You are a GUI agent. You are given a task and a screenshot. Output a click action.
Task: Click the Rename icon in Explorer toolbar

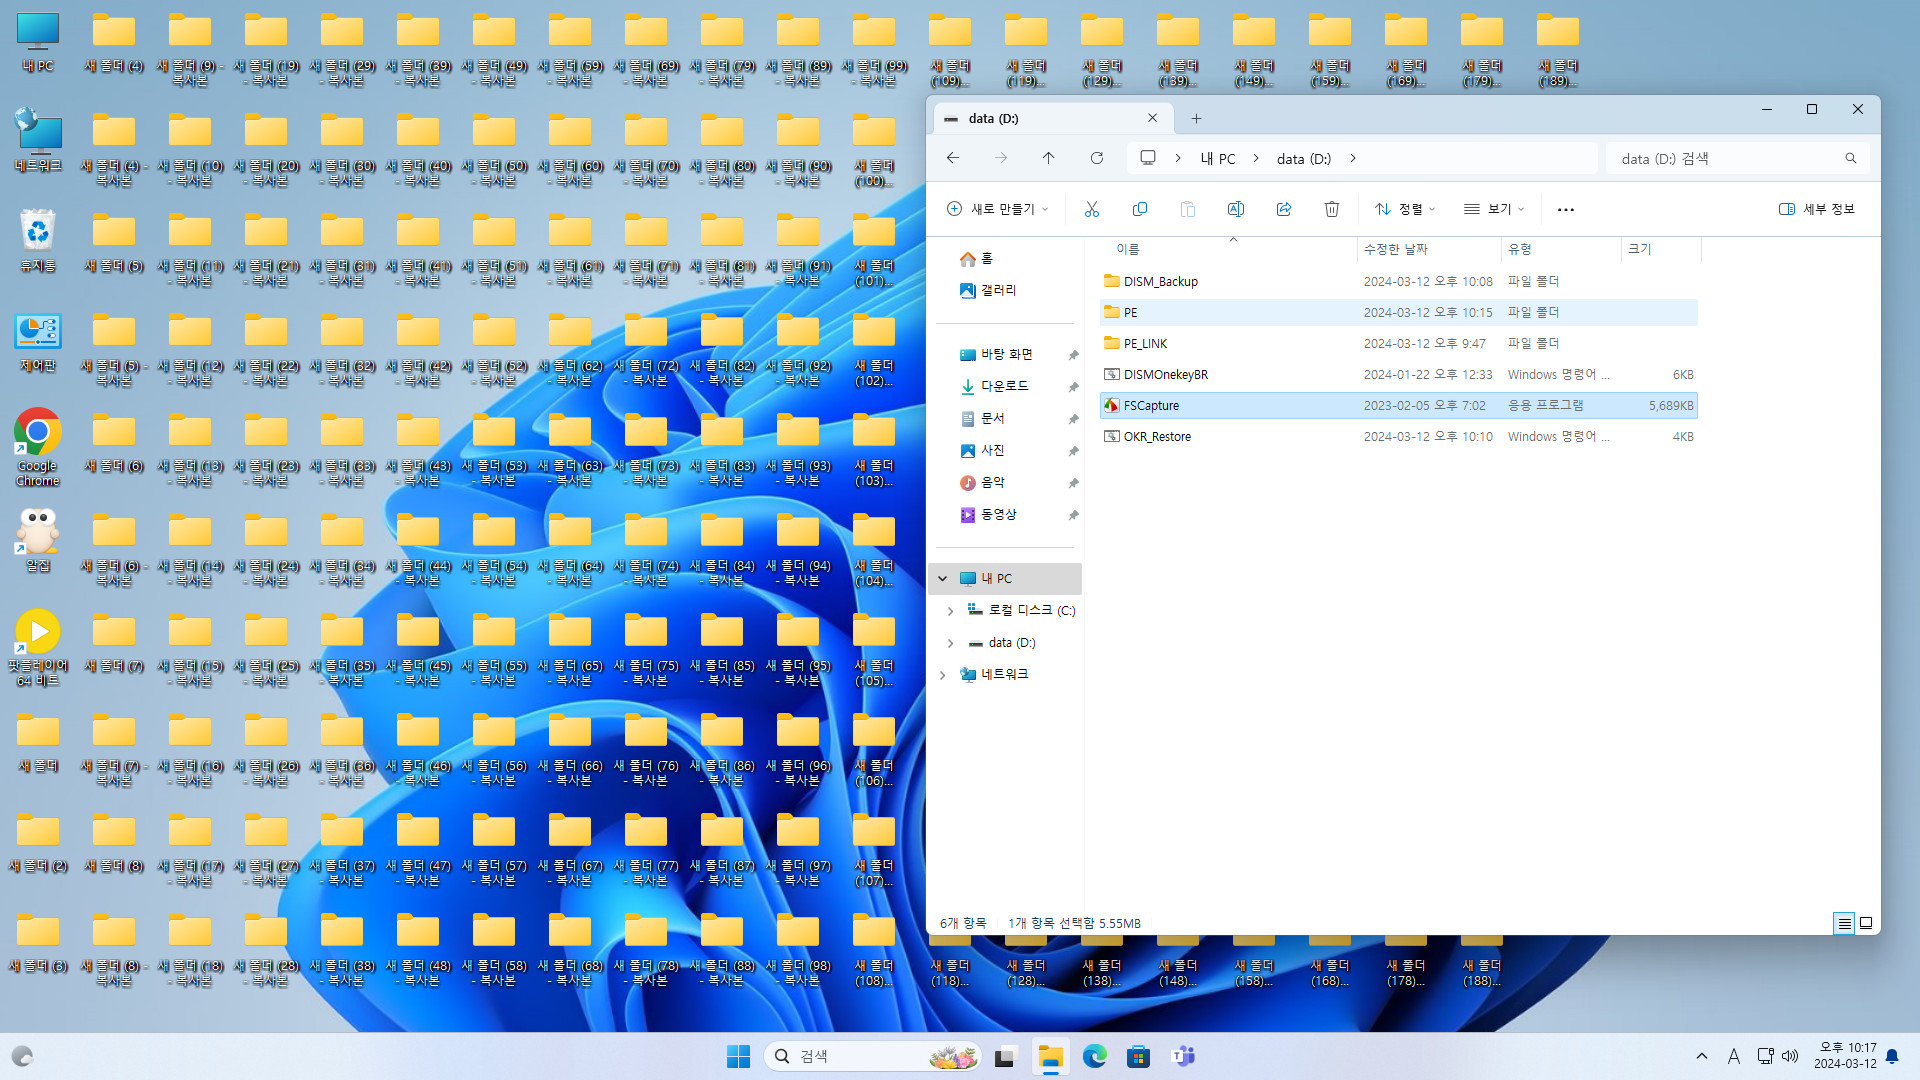[x=1235, y=209]
